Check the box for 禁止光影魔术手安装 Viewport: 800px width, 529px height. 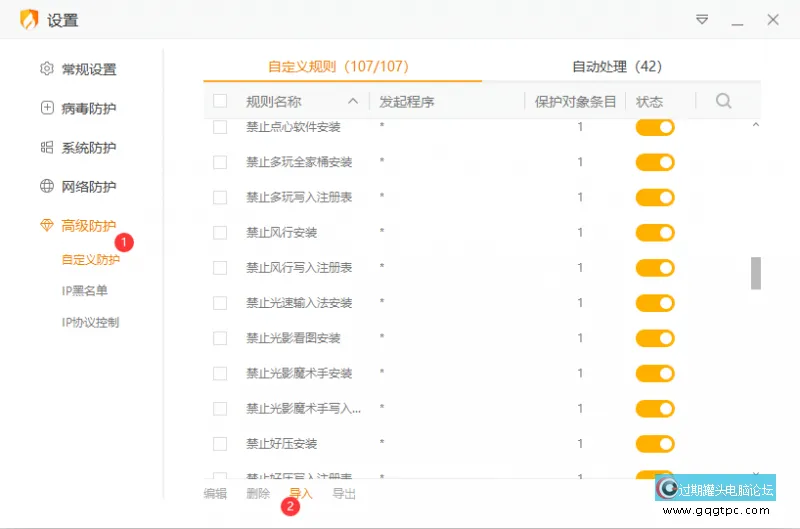click(220, 373)
